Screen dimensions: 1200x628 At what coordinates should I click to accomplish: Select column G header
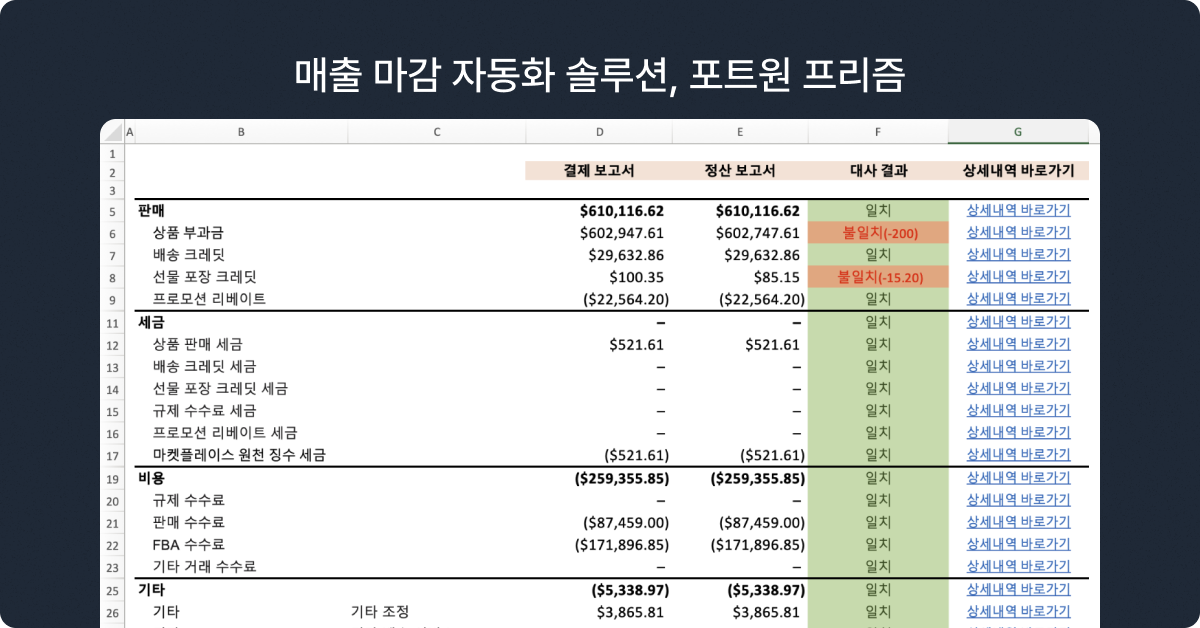click(x=1017, y=132)
